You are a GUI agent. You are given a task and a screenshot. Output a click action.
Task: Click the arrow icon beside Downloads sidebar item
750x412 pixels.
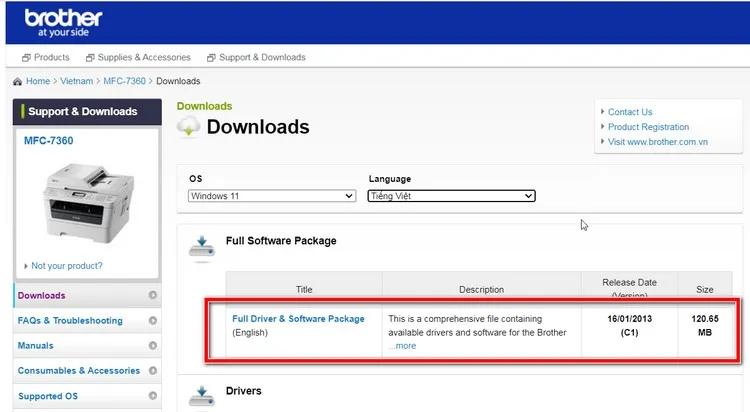[153, 295]
